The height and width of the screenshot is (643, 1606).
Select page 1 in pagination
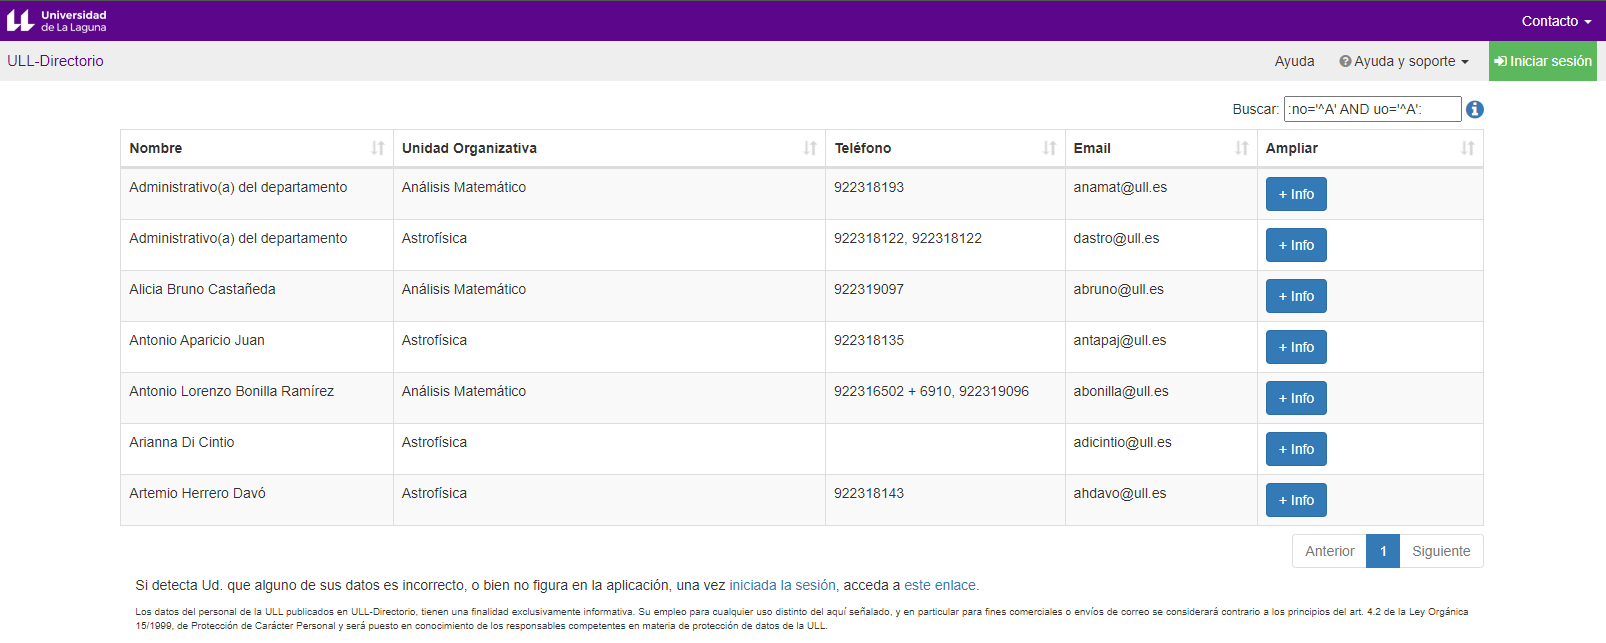[1382, 551]
